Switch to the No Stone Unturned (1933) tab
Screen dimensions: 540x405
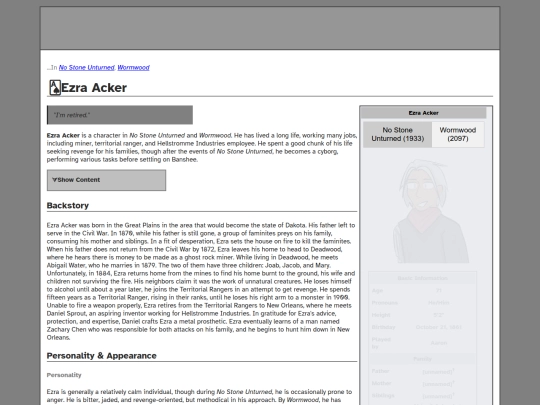click(x=397, y=134)
